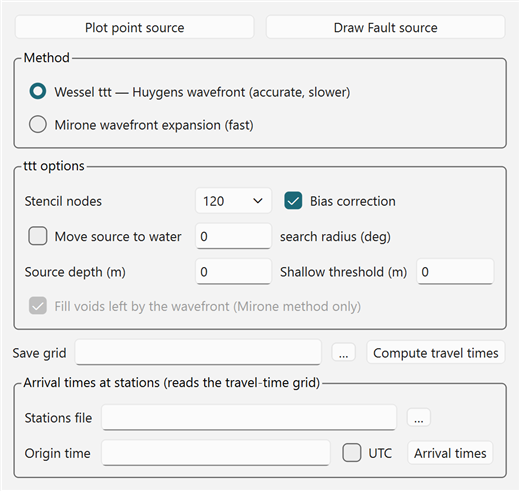Click the Source depth input field
The height and width of the screenshot is (491, 520).
pyautogui.click(x=233, y=272)
